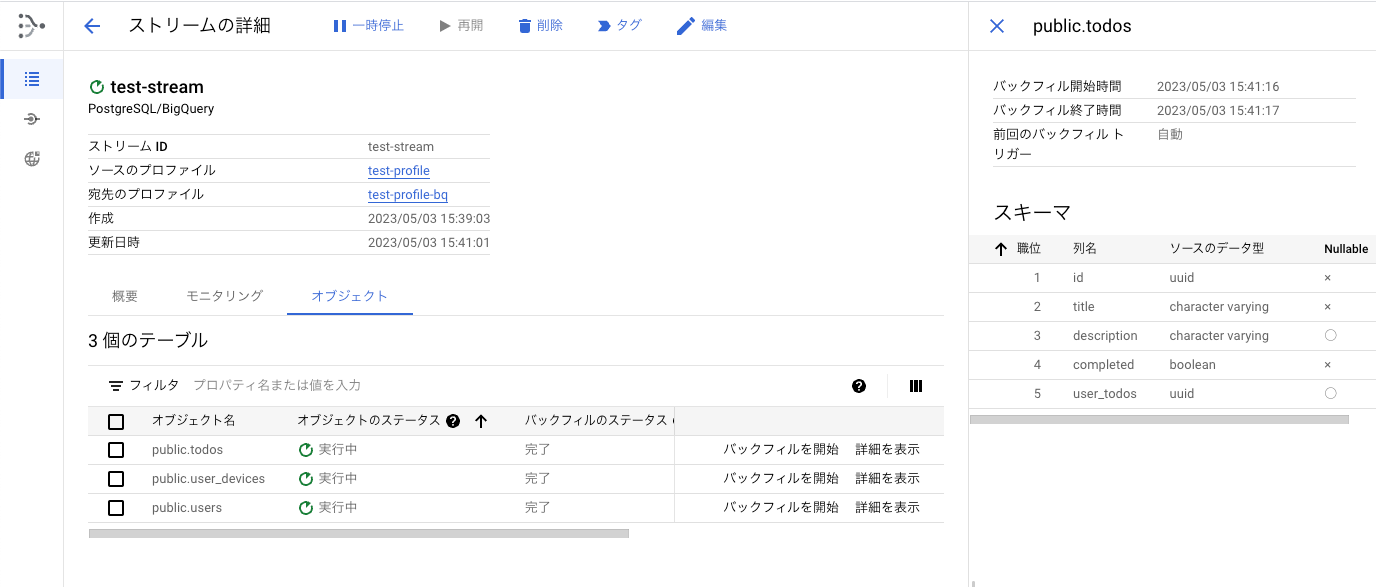Click the creation time 2023/05/03 15:39:03

(x=429, y=219)
